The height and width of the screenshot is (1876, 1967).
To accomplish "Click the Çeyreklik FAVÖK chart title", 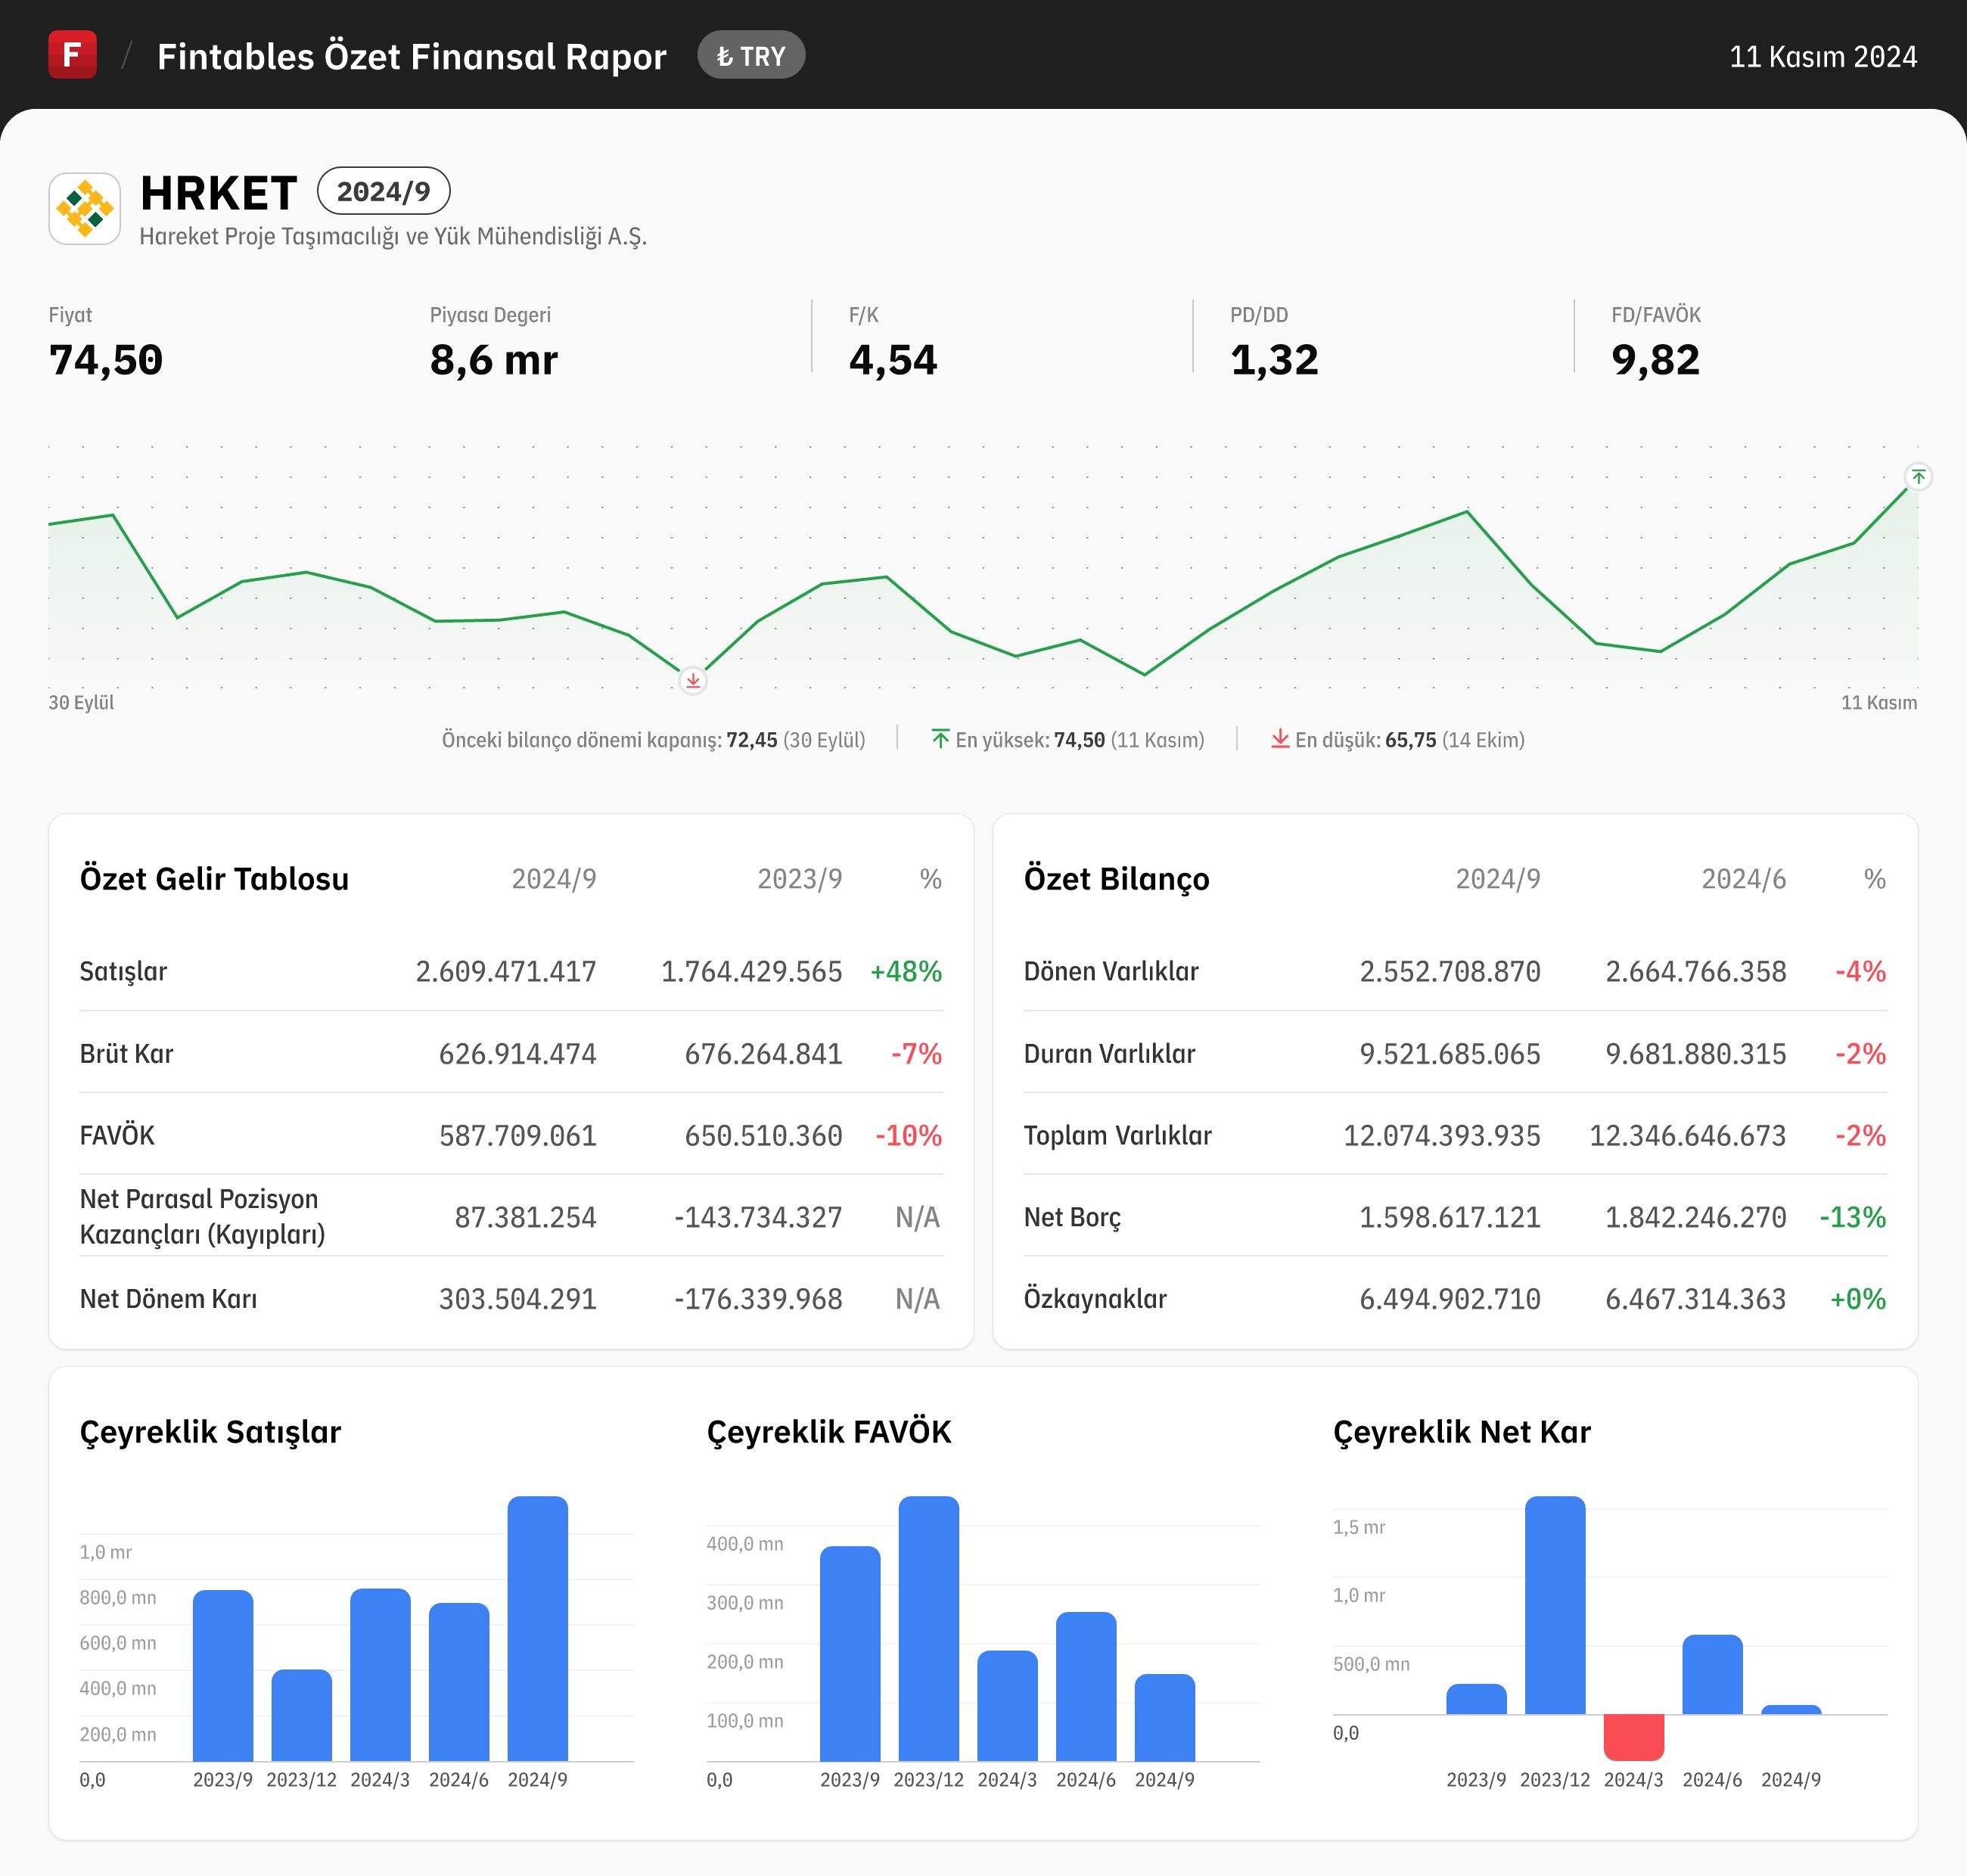I will pyautogui.click(x=828, y=1432).
